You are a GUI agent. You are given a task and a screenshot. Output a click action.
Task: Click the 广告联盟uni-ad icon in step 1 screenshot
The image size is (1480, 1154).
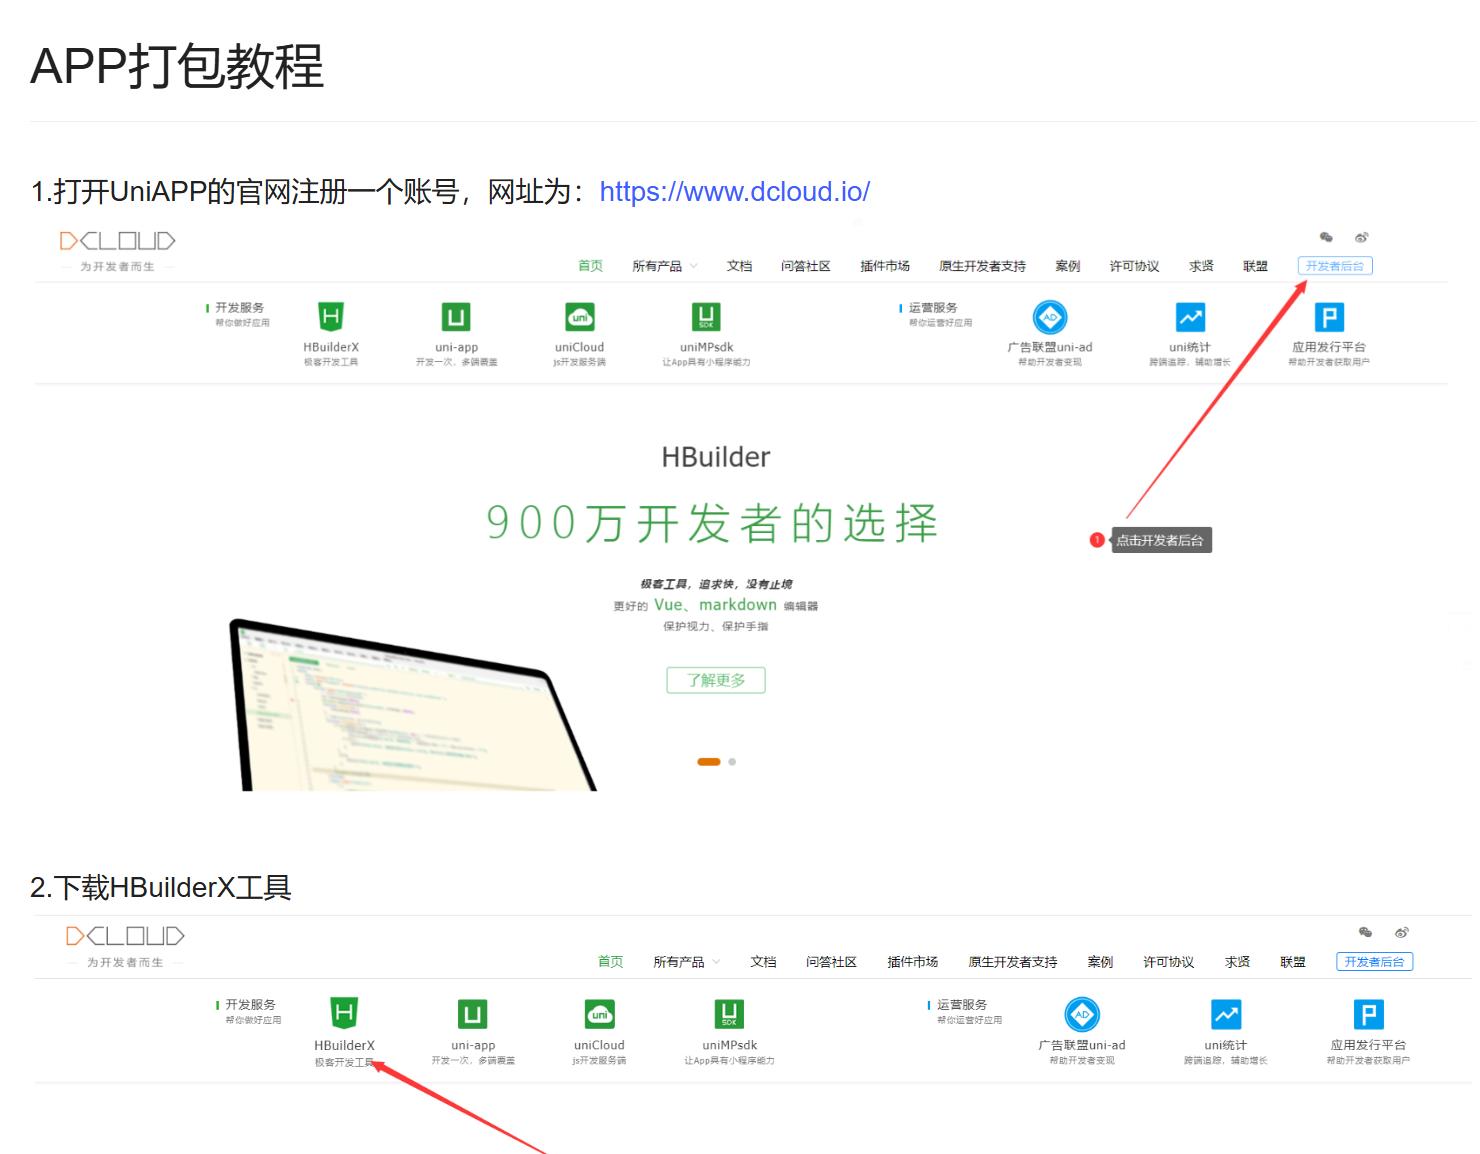point(1050,317)
